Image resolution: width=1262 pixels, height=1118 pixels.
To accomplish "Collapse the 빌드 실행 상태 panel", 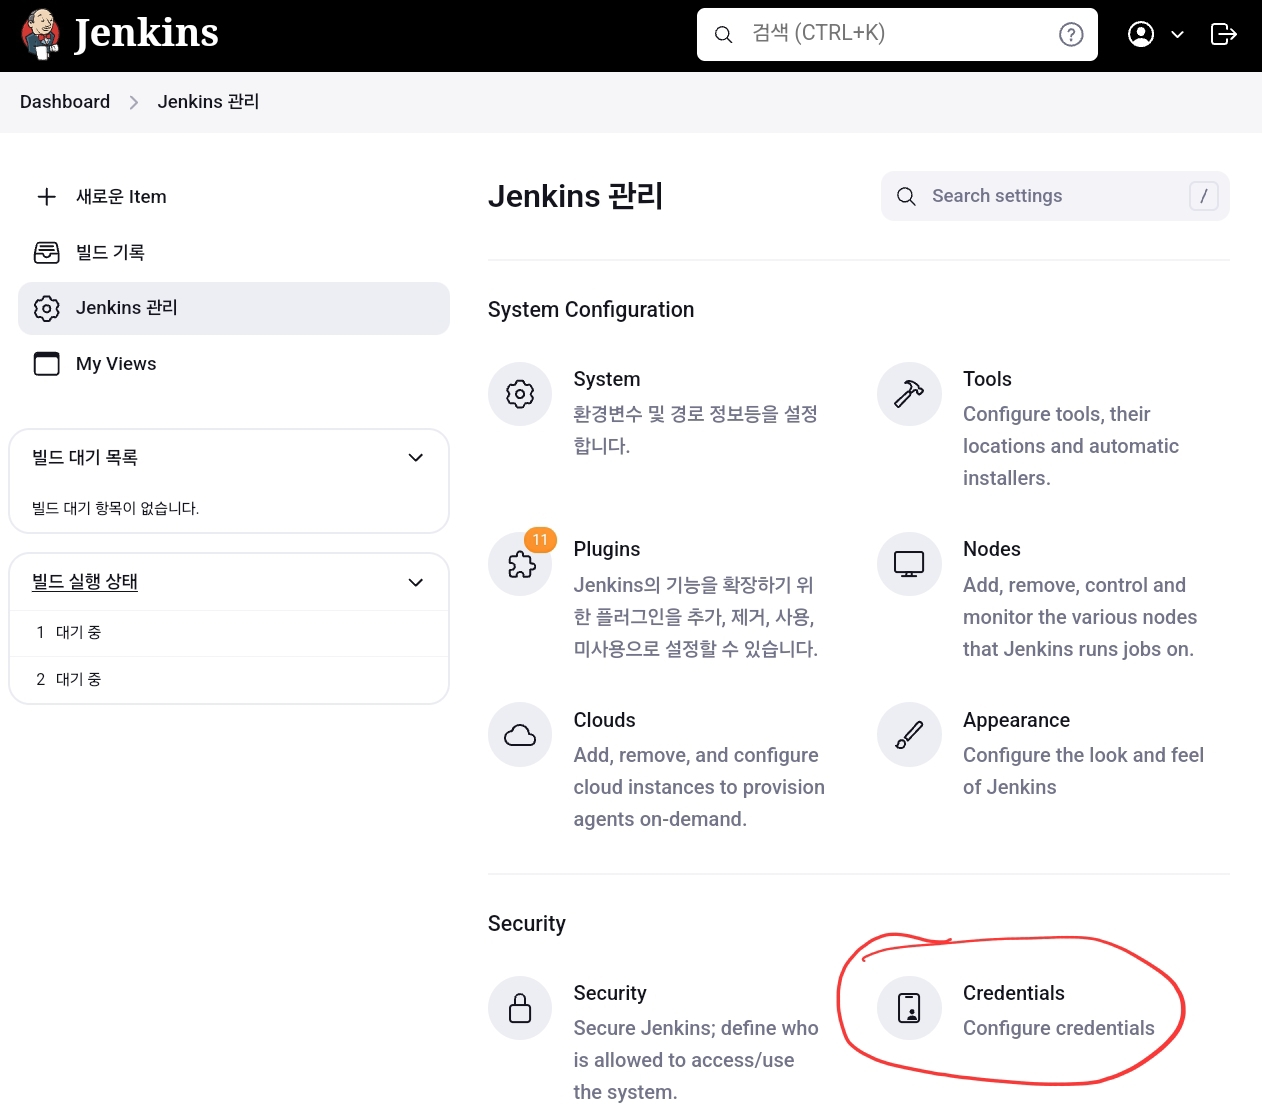I will pyautogui.click(x=415, y=581).
